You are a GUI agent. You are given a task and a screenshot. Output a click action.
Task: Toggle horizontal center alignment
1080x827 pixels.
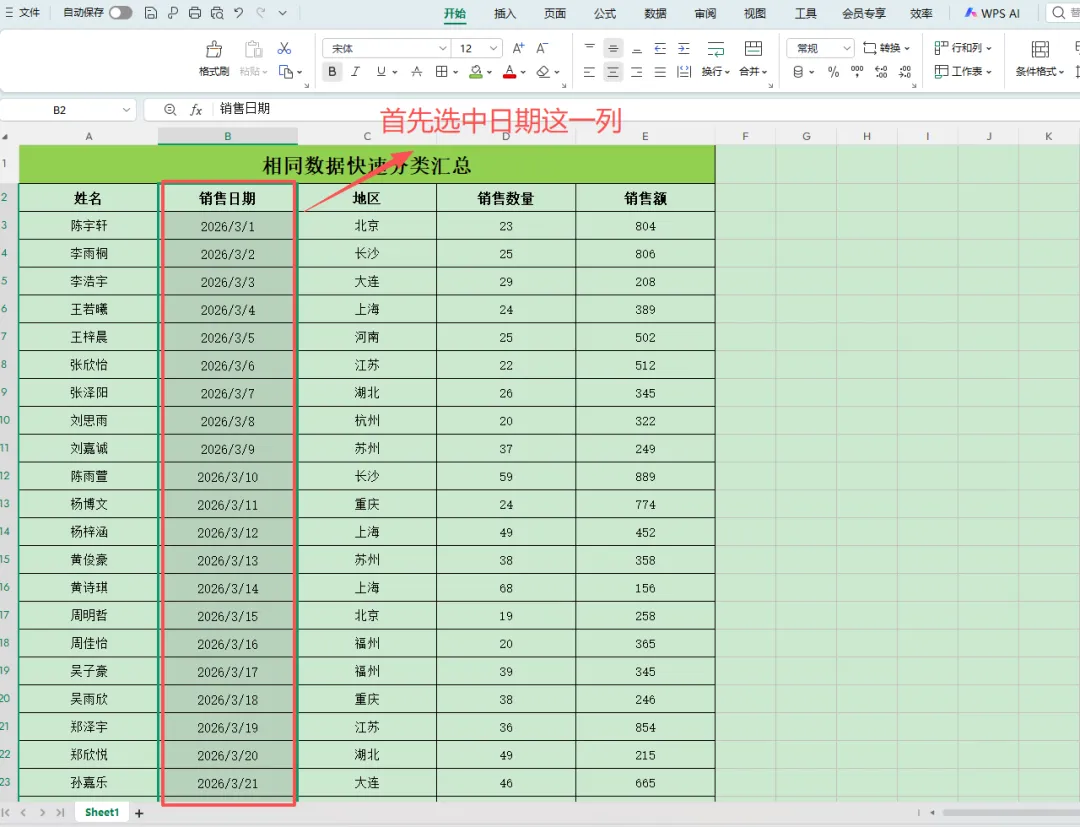coord(613,72)
